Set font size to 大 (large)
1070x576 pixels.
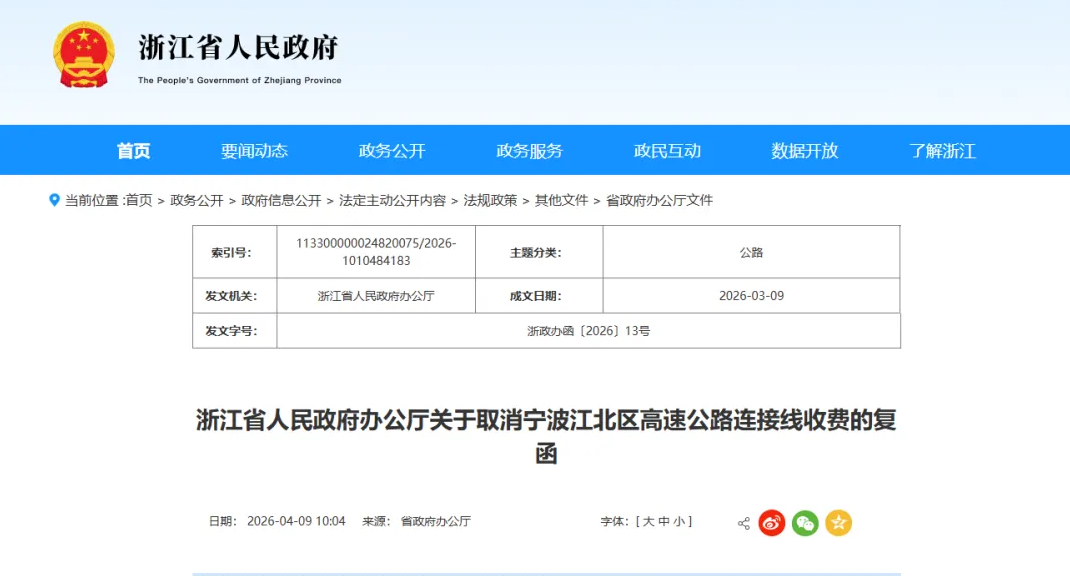(x=648, y=521)
